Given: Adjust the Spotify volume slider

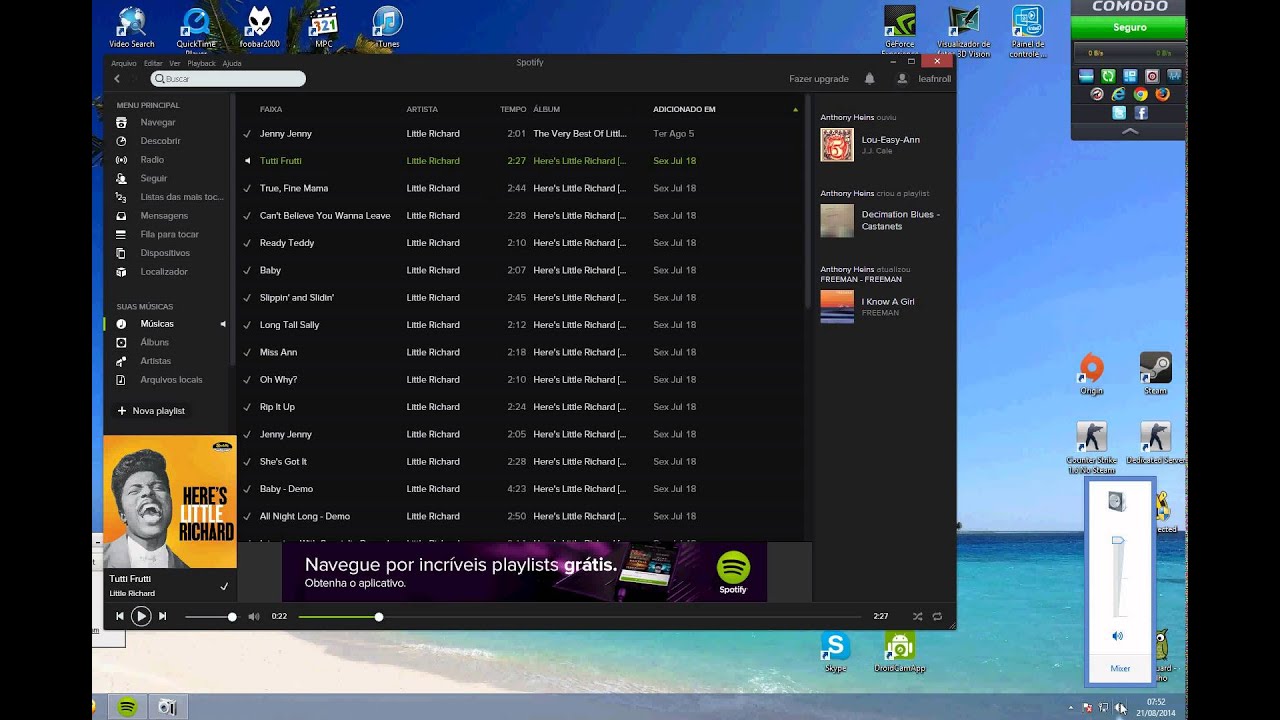Looking at the screenshot, I should 210,617.
